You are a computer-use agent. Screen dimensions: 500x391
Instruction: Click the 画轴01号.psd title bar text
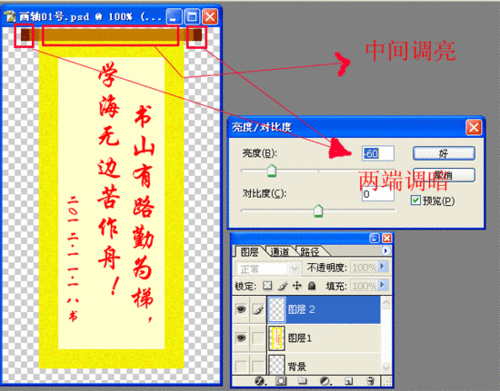[90, 16]
